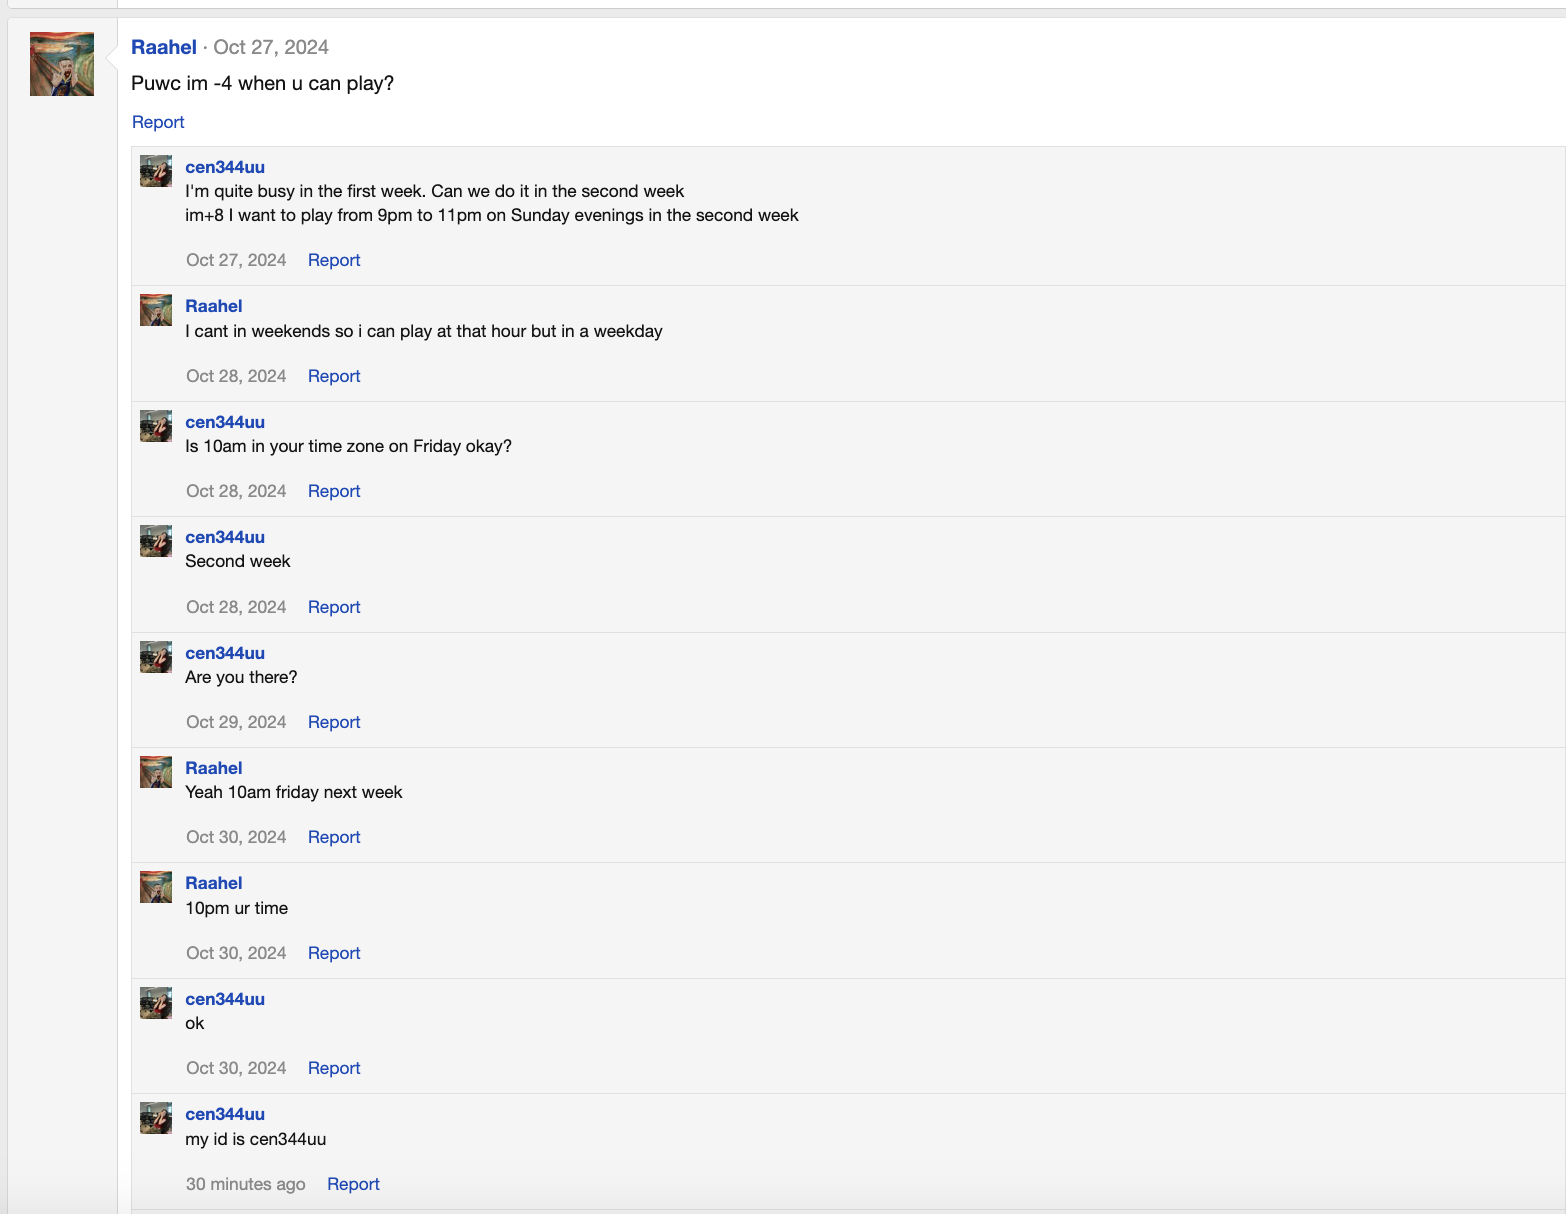Click avatar beside the "Is 10am" reply
The image size is (1566, 1214).
[156, 426]
